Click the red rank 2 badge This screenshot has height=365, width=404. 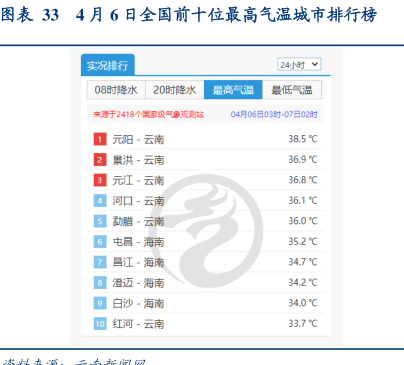point(100,160)
